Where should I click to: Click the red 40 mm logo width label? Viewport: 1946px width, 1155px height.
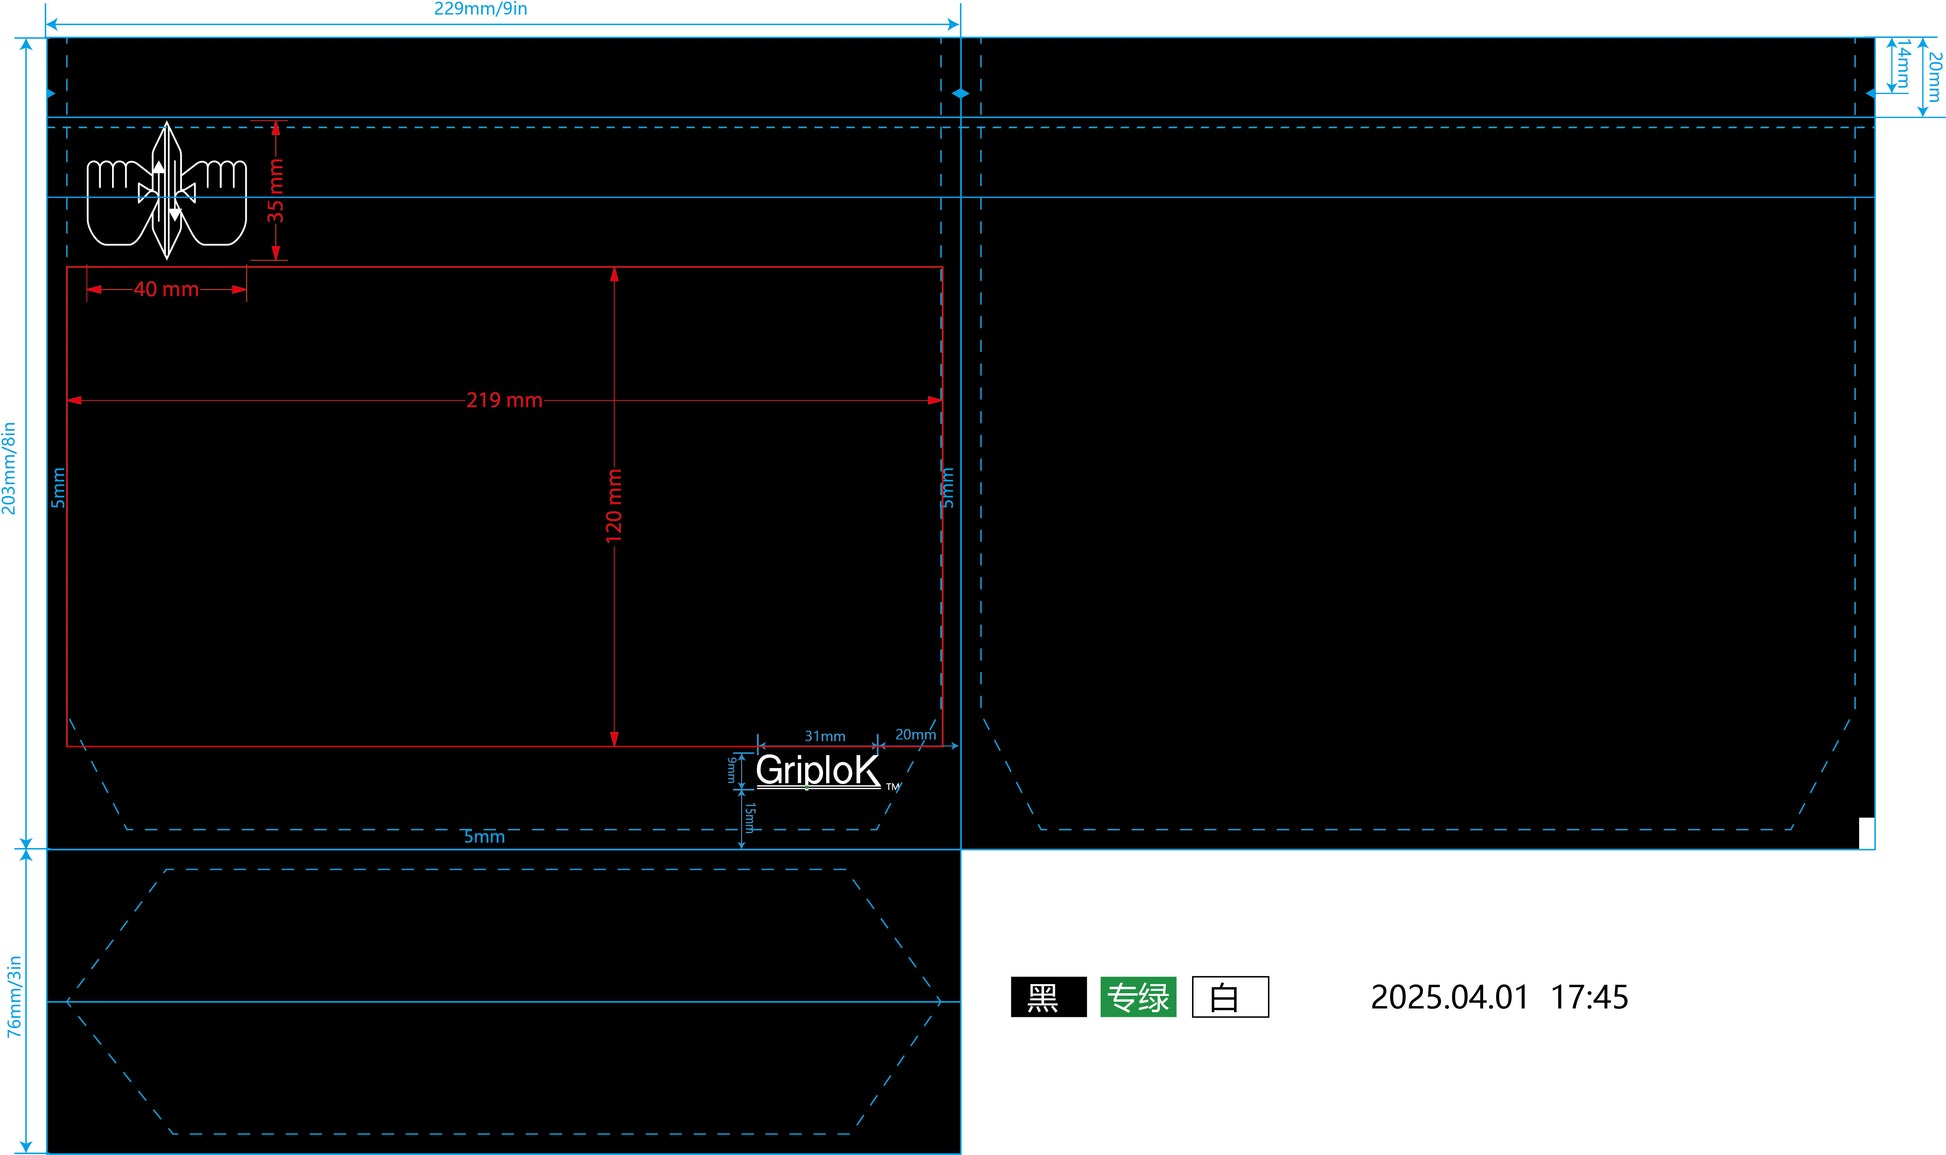(x=166, y=289)
